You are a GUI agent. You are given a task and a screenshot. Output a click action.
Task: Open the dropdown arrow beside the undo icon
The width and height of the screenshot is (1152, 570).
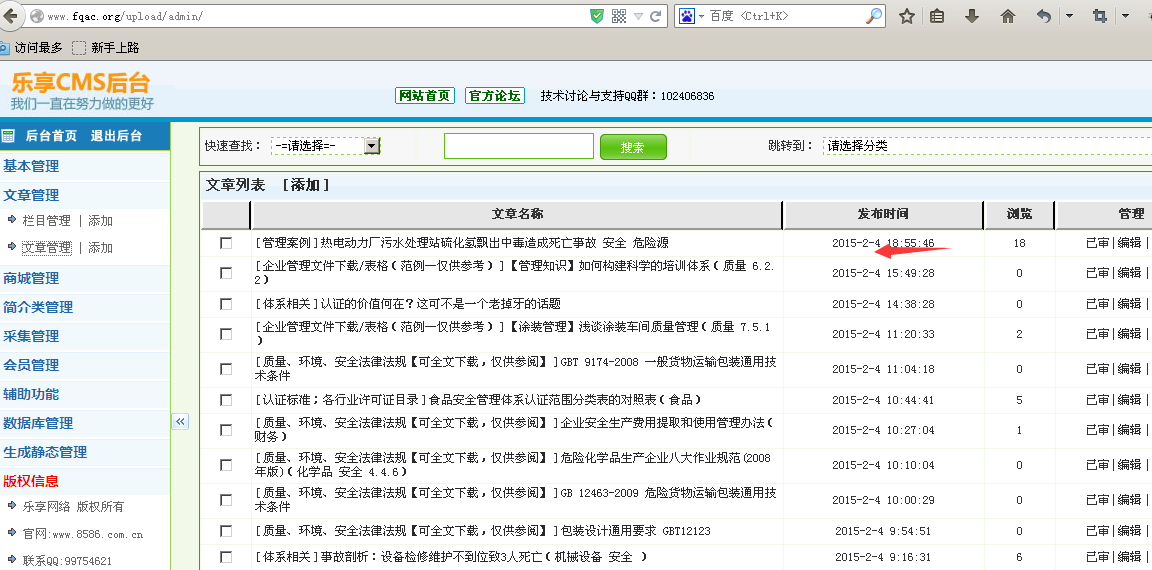pos(1069,16)
